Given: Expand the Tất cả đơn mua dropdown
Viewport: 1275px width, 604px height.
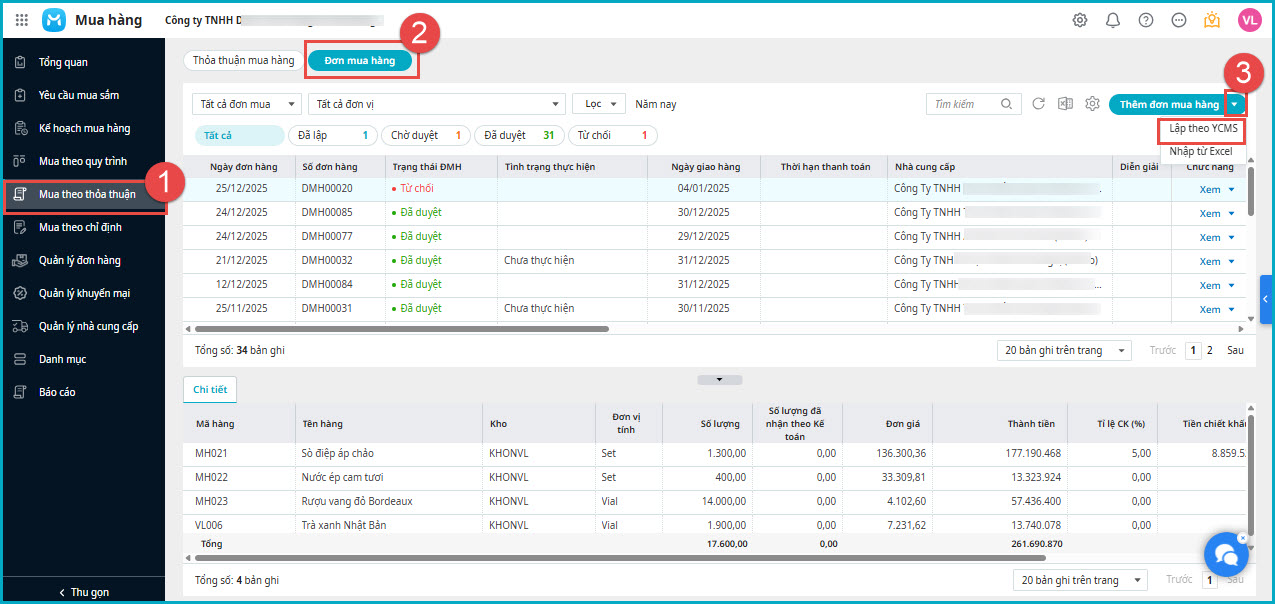Looking at the screenshot, I should point(247,104).
